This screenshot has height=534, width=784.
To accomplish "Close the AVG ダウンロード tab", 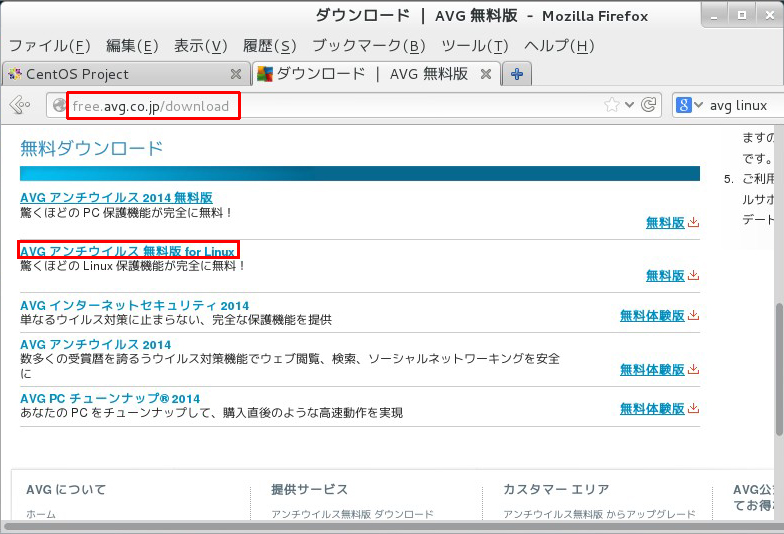I will 485,74.
